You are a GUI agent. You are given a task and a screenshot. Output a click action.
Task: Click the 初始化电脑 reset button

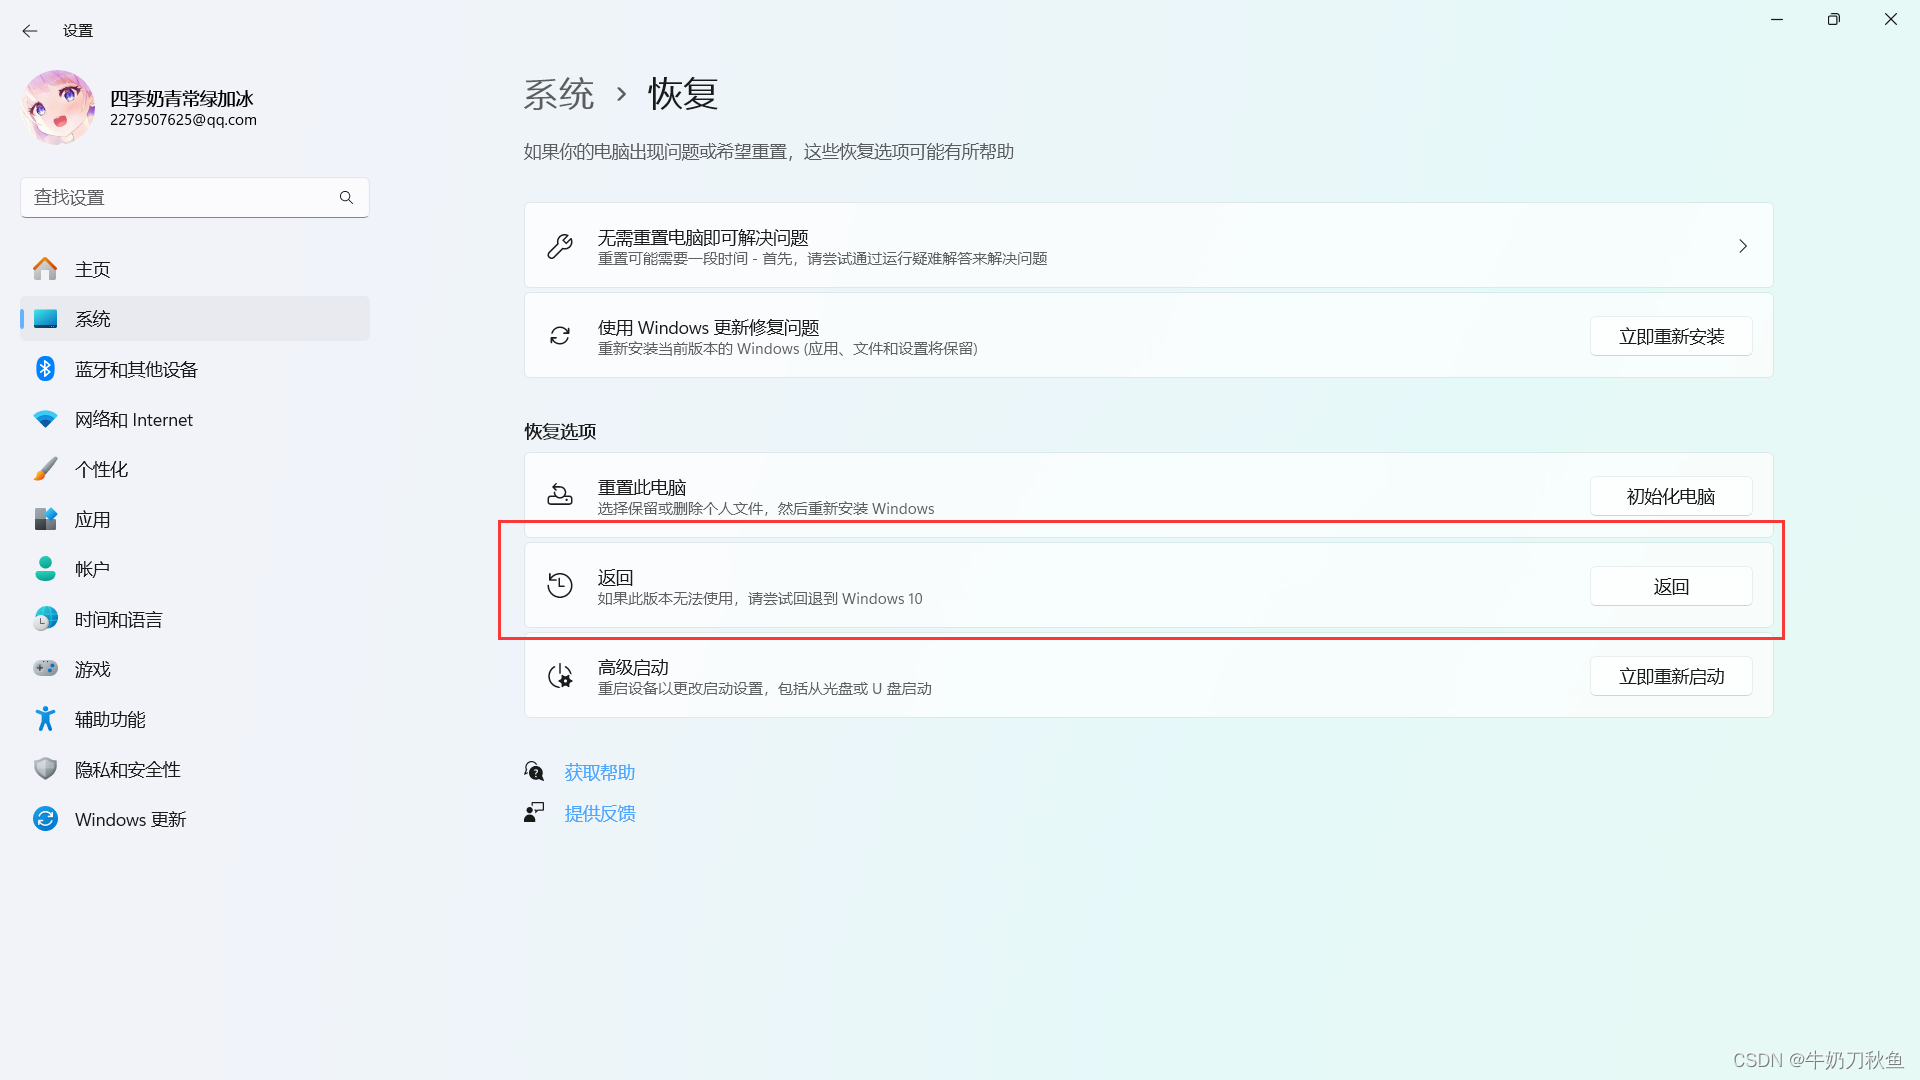point(1670,497)
